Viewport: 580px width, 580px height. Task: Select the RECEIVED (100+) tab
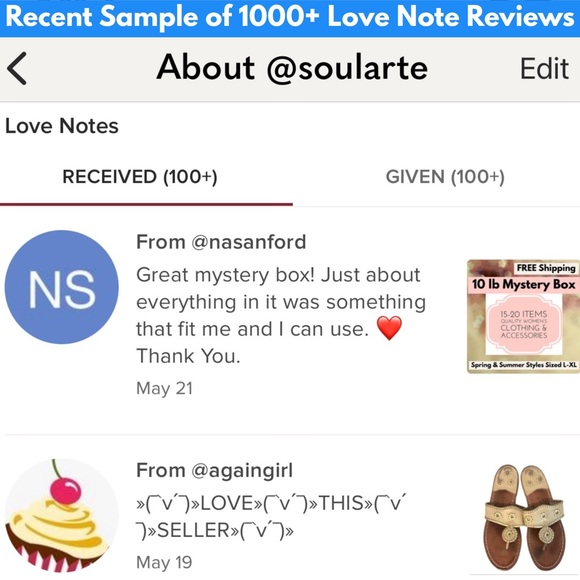pyautogui.click(x=140, y=177)
